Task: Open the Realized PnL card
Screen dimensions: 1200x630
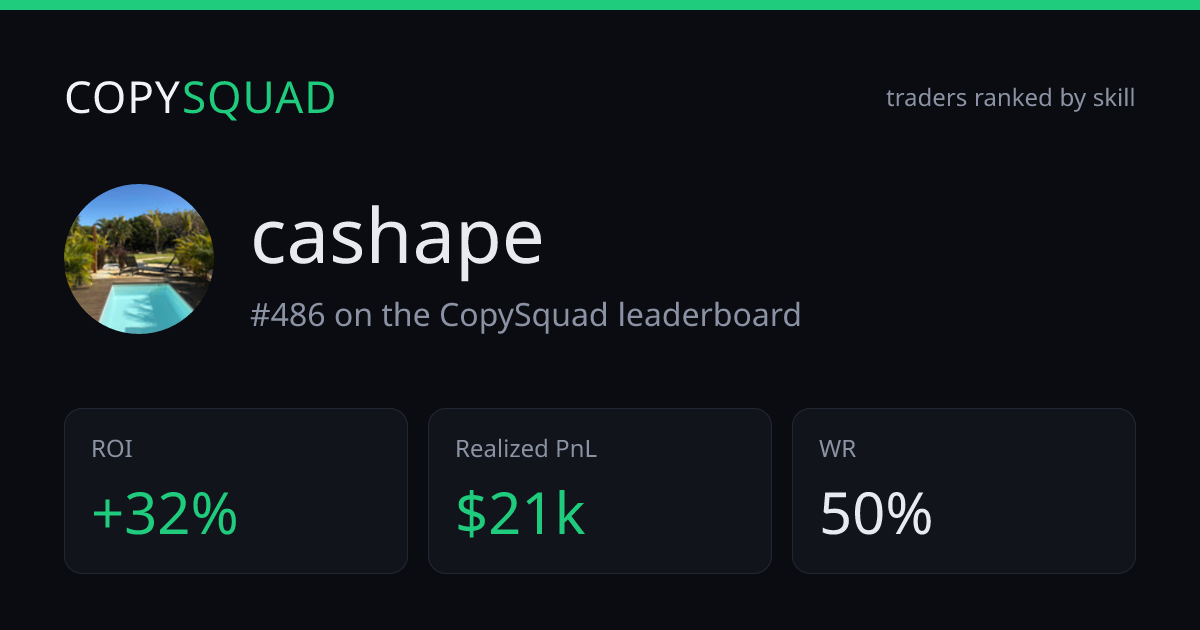Action: coord(600,491)
